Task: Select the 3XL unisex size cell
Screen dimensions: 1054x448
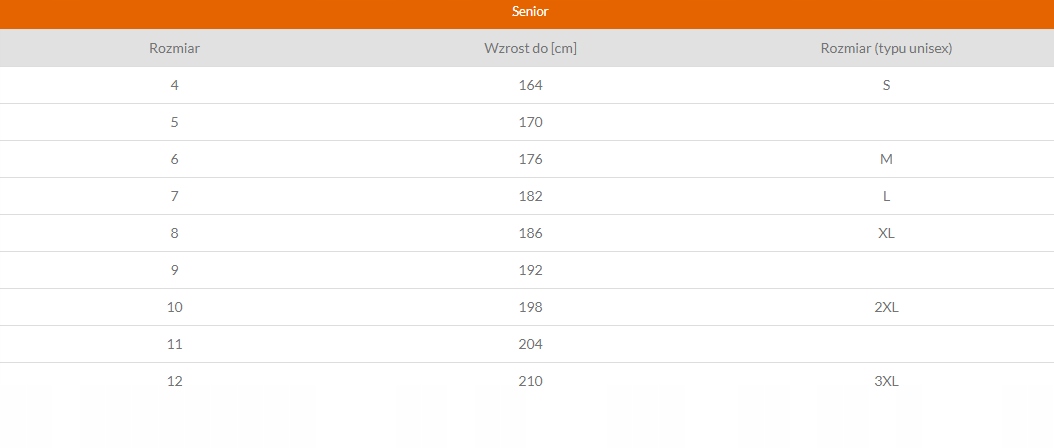Action: tap(886, 381)
